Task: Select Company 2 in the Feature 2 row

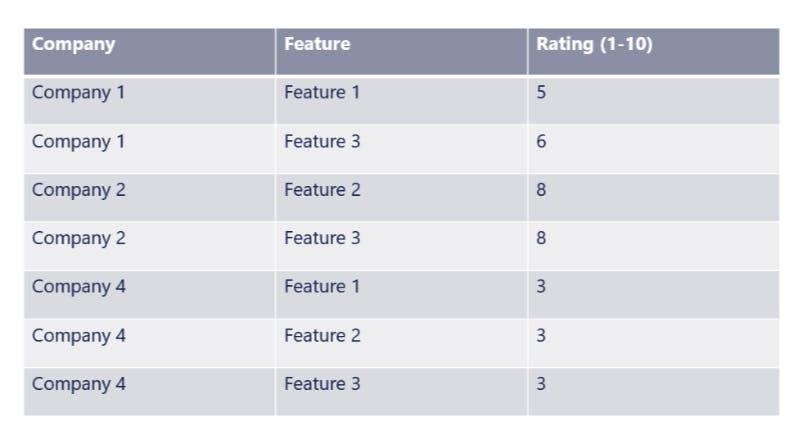Action: tap(78, 190)
